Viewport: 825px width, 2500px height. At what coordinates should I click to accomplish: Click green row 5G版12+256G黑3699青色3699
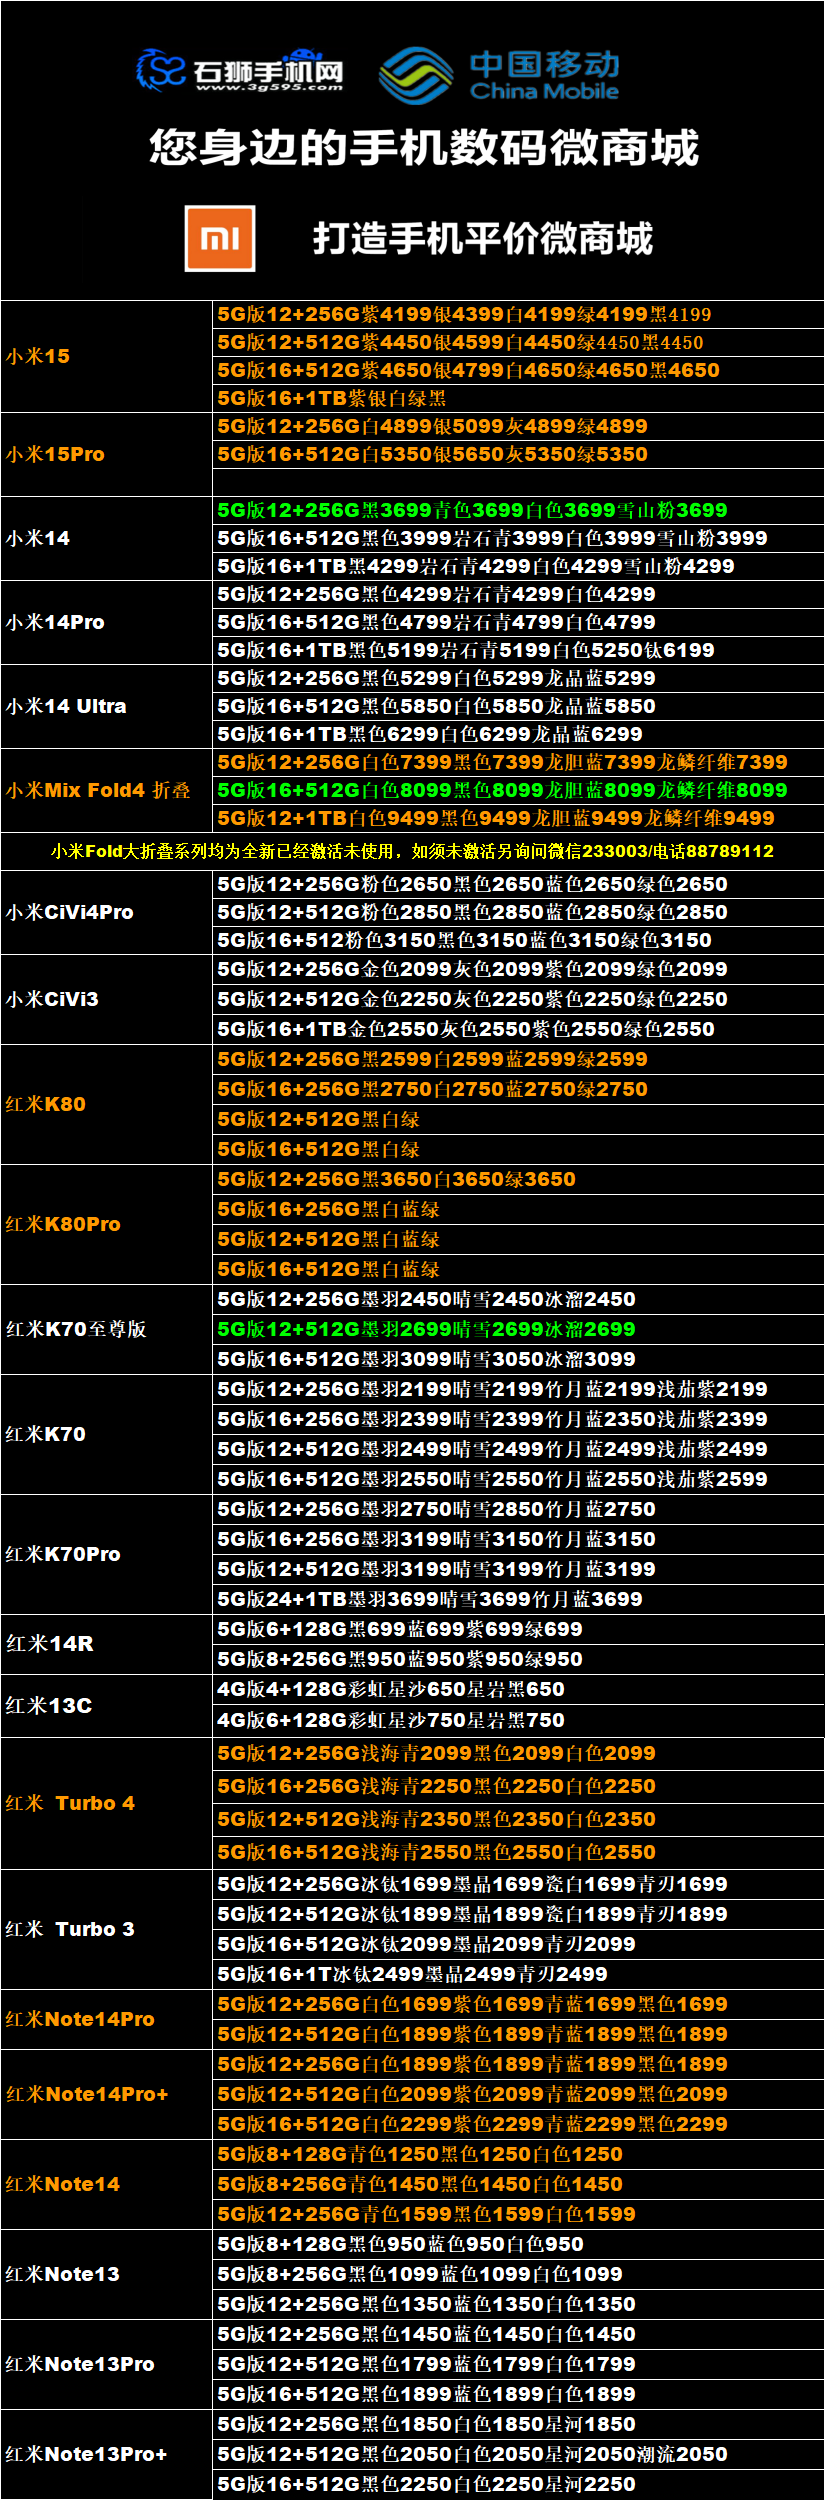(x=518, y=510)
